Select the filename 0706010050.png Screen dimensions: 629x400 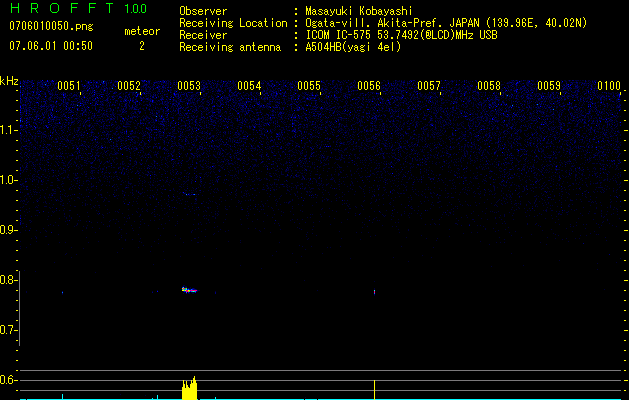click(51, 26)
